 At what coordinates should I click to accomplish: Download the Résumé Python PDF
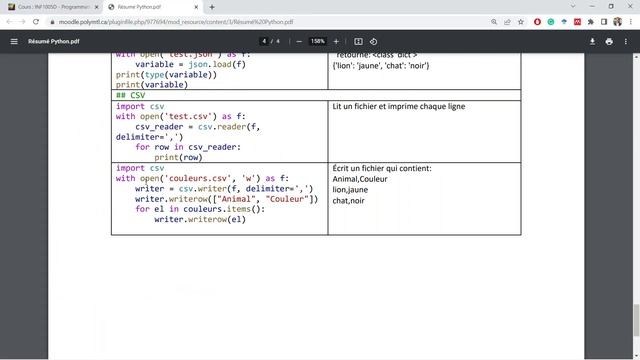(x=592, y=41)
